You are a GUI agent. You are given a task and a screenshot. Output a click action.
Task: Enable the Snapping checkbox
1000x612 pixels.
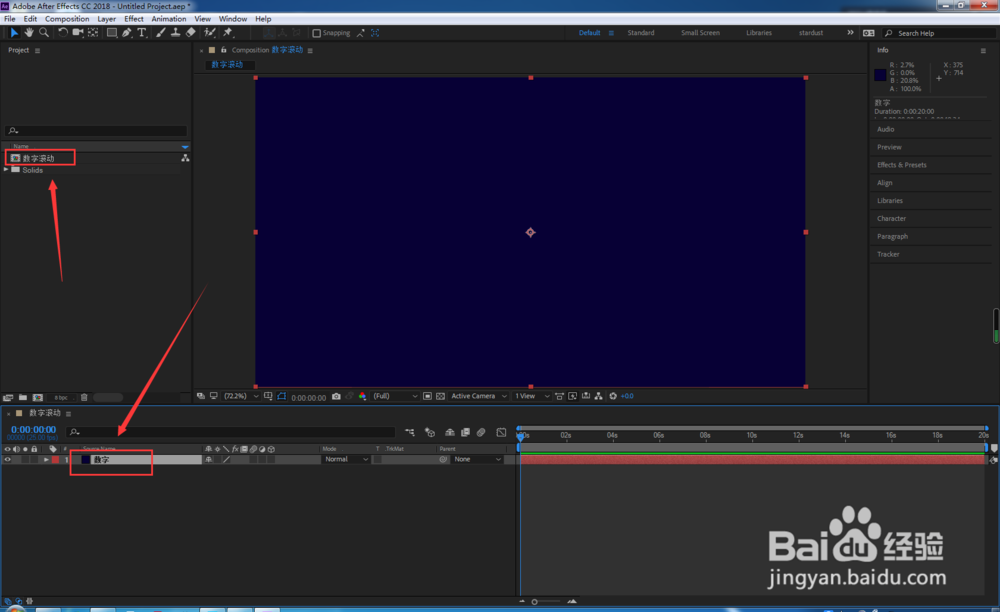(x=316, y=33)
